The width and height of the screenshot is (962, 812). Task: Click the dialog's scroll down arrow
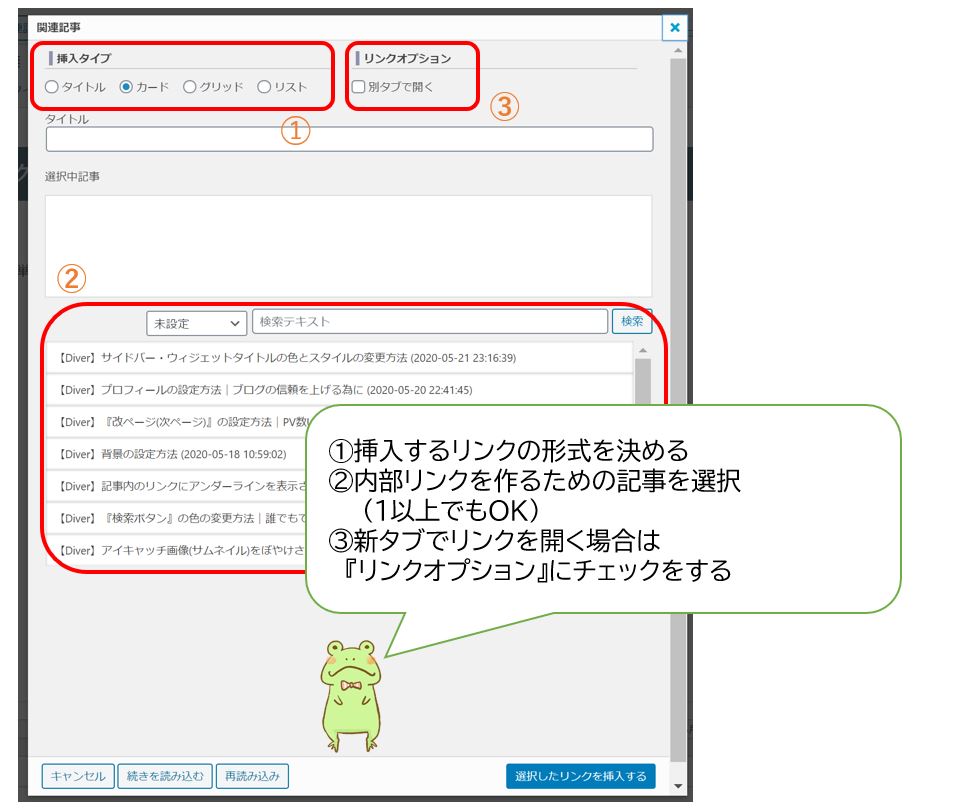pyautogui.click(x=679, y=785)
